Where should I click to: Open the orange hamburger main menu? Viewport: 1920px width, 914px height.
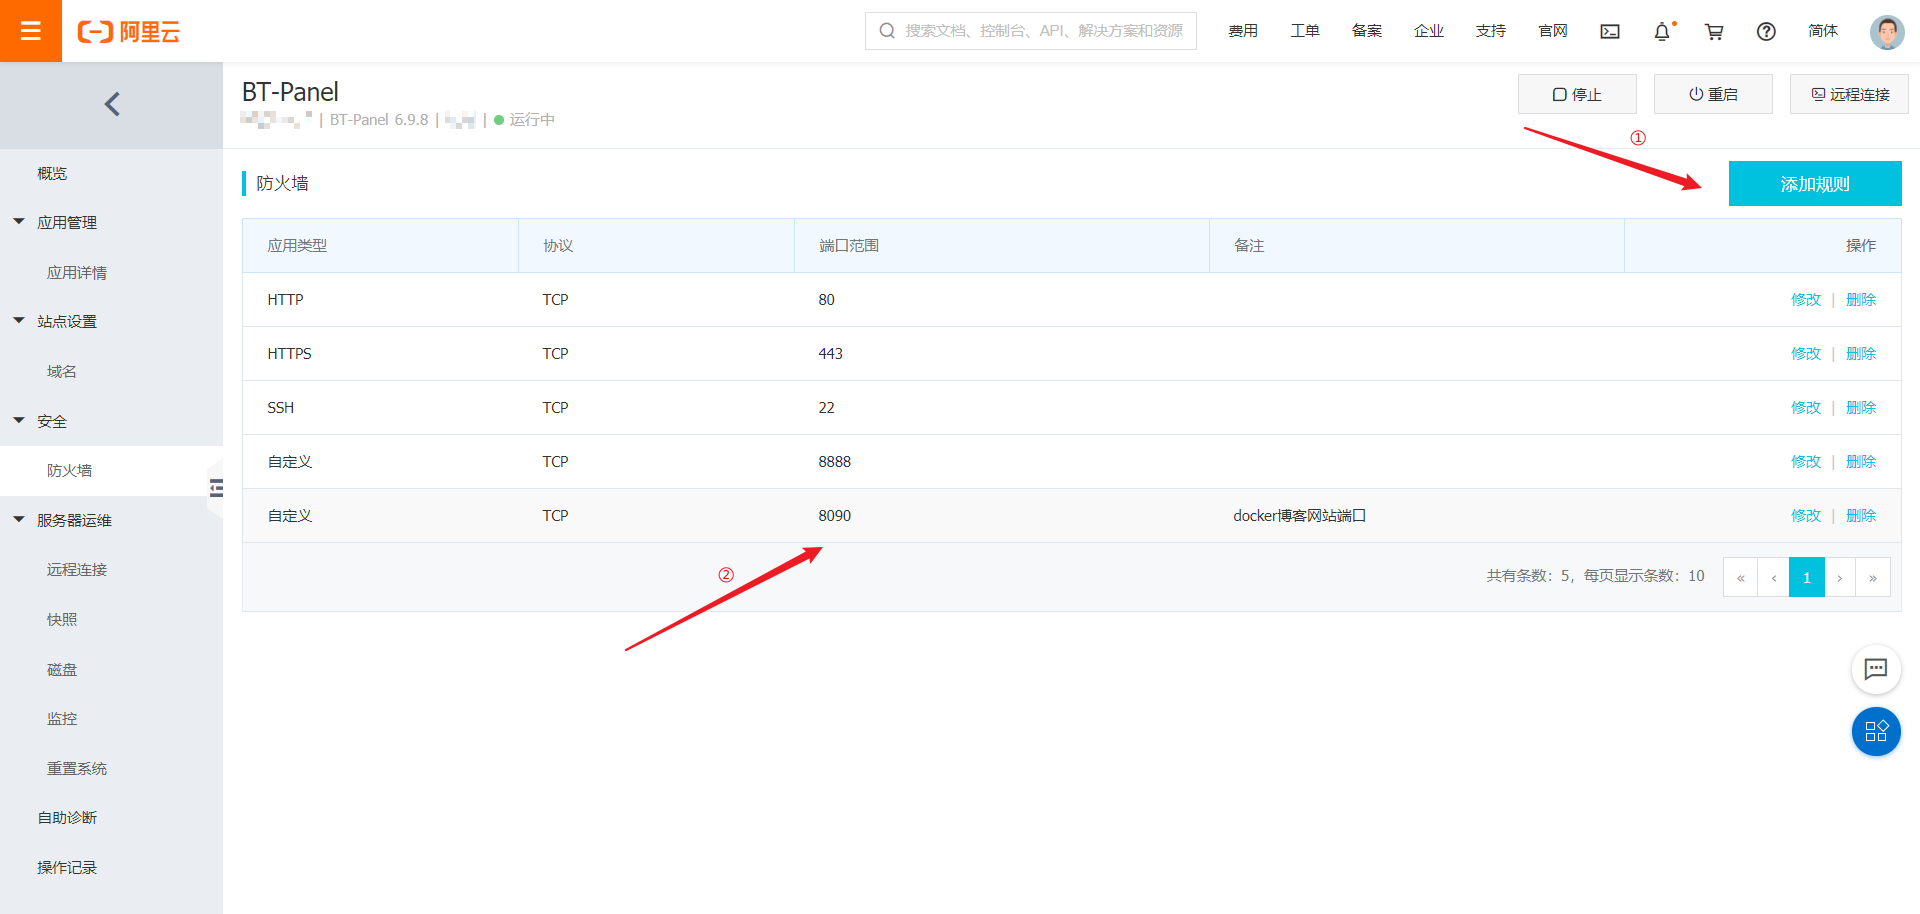31,31
